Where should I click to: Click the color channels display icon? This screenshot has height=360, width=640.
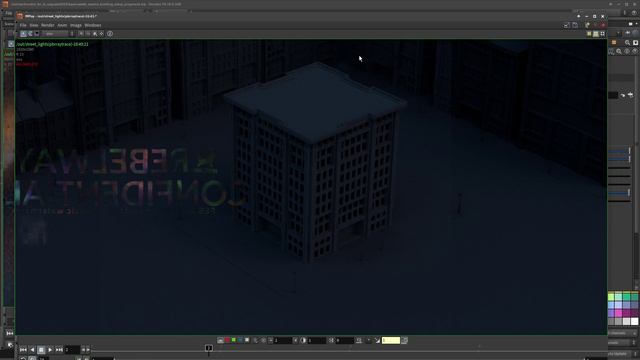click(x=220, y=340)
